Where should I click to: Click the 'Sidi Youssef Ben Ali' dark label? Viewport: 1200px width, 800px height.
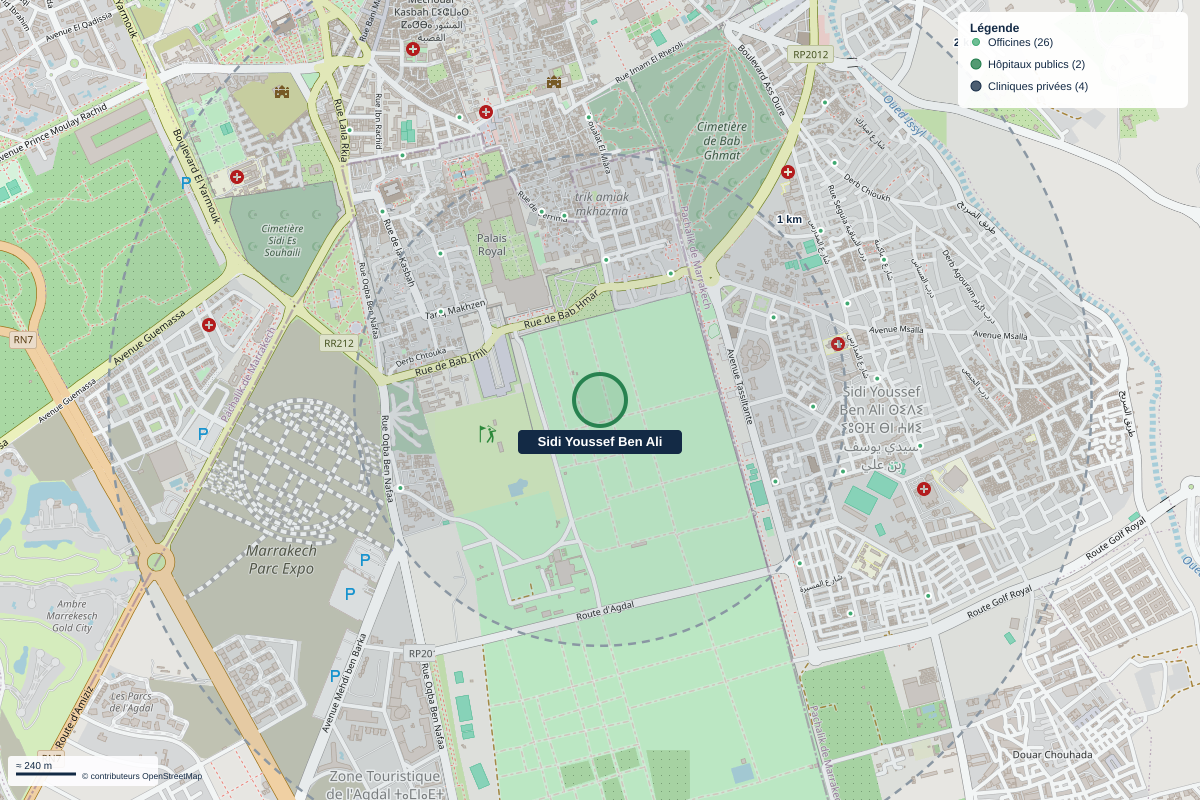coord(600,442)
